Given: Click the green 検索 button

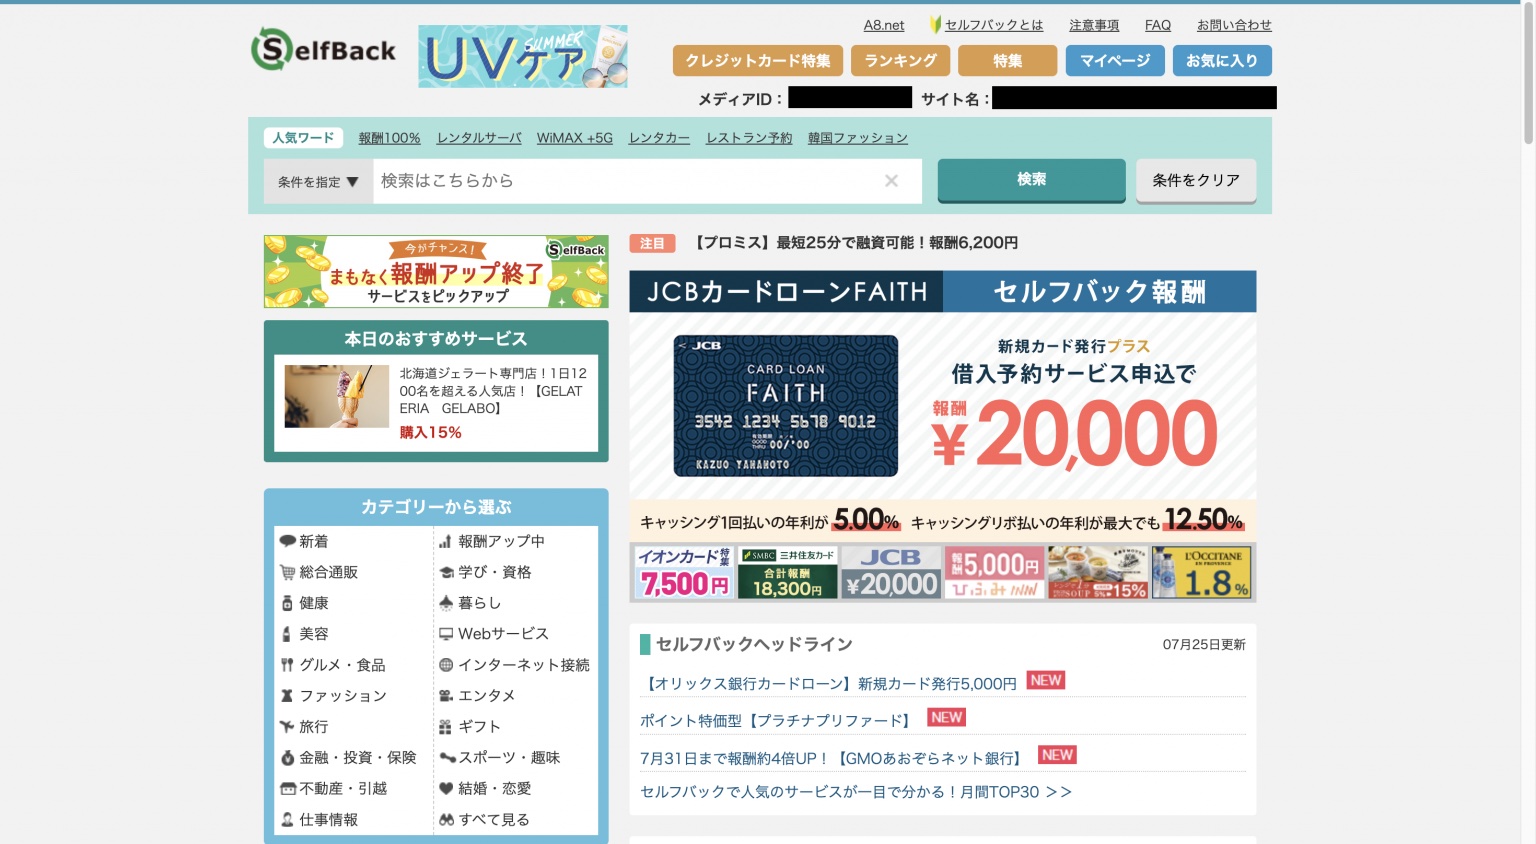Looking at the screenshot, I should pyautogui.click(x=1031, y=180).
